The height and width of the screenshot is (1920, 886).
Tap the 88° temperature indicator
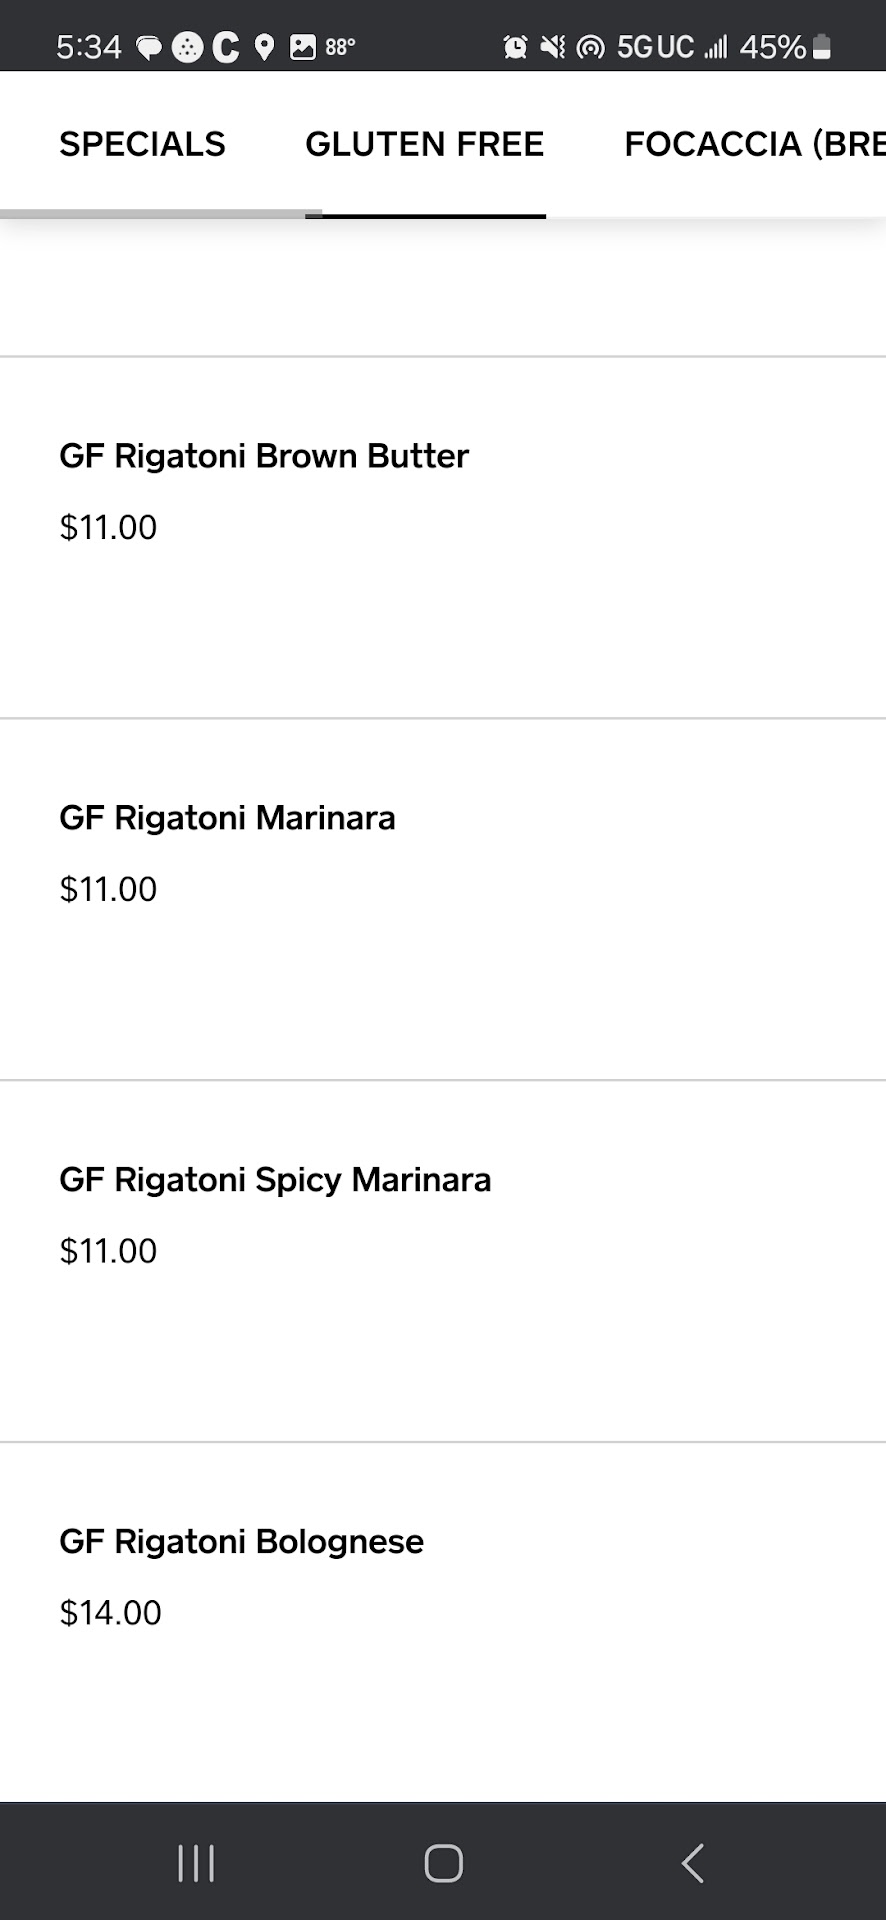pyautogui.click(x=340, y=47)
